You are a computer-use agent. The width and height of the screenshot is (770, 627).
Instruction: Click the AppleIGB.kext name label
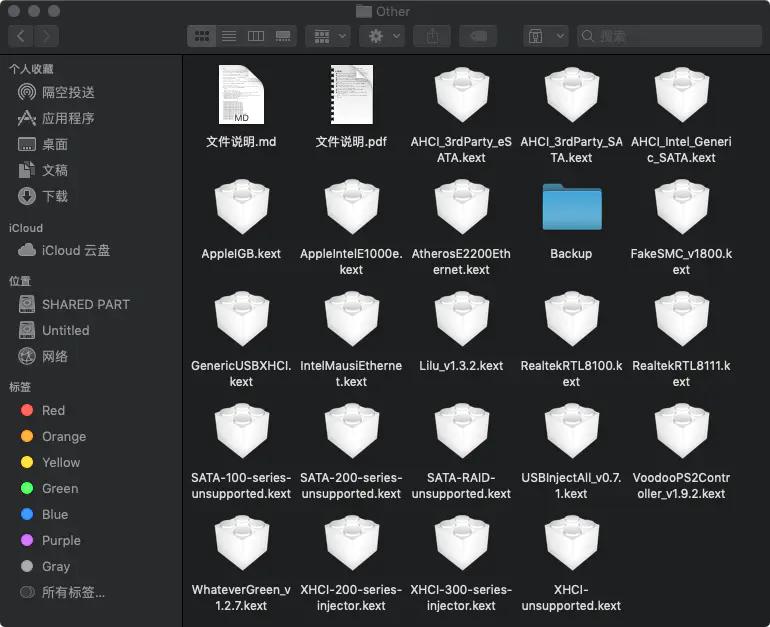241,254
